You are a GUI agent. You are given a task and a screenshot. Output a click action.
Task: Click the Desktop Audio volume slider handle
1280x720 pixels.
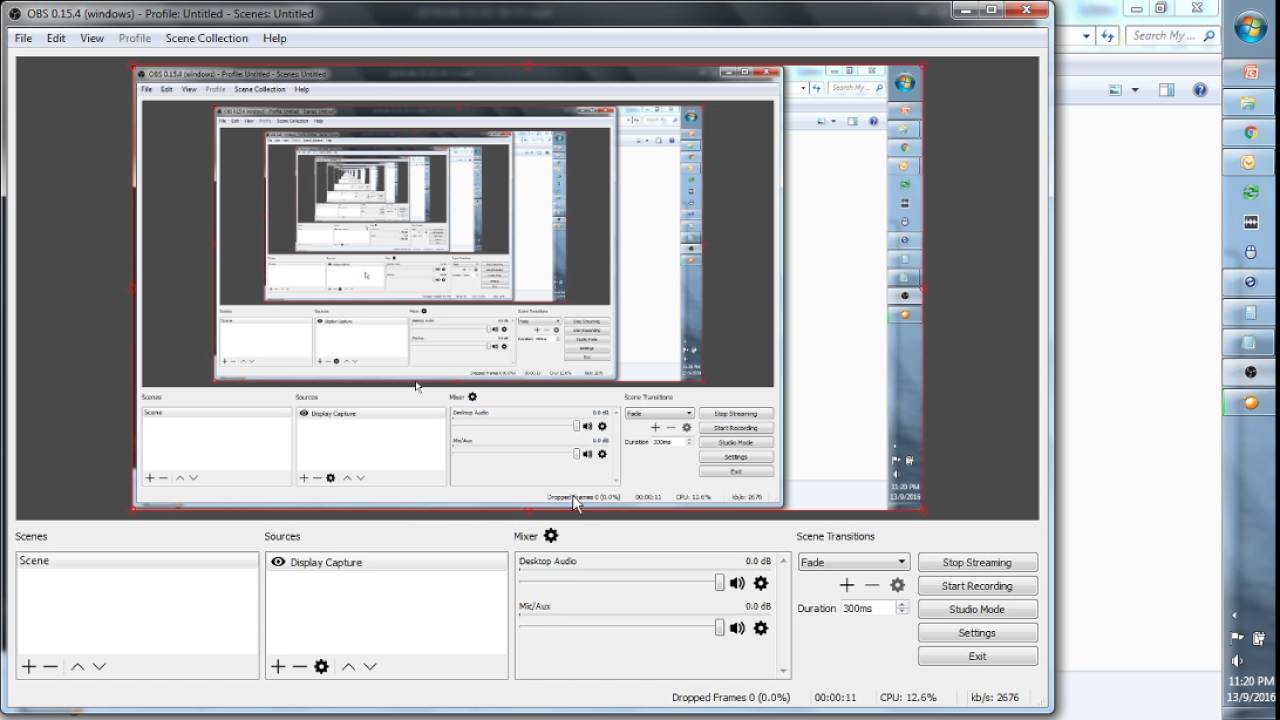[x=719, y=583]
